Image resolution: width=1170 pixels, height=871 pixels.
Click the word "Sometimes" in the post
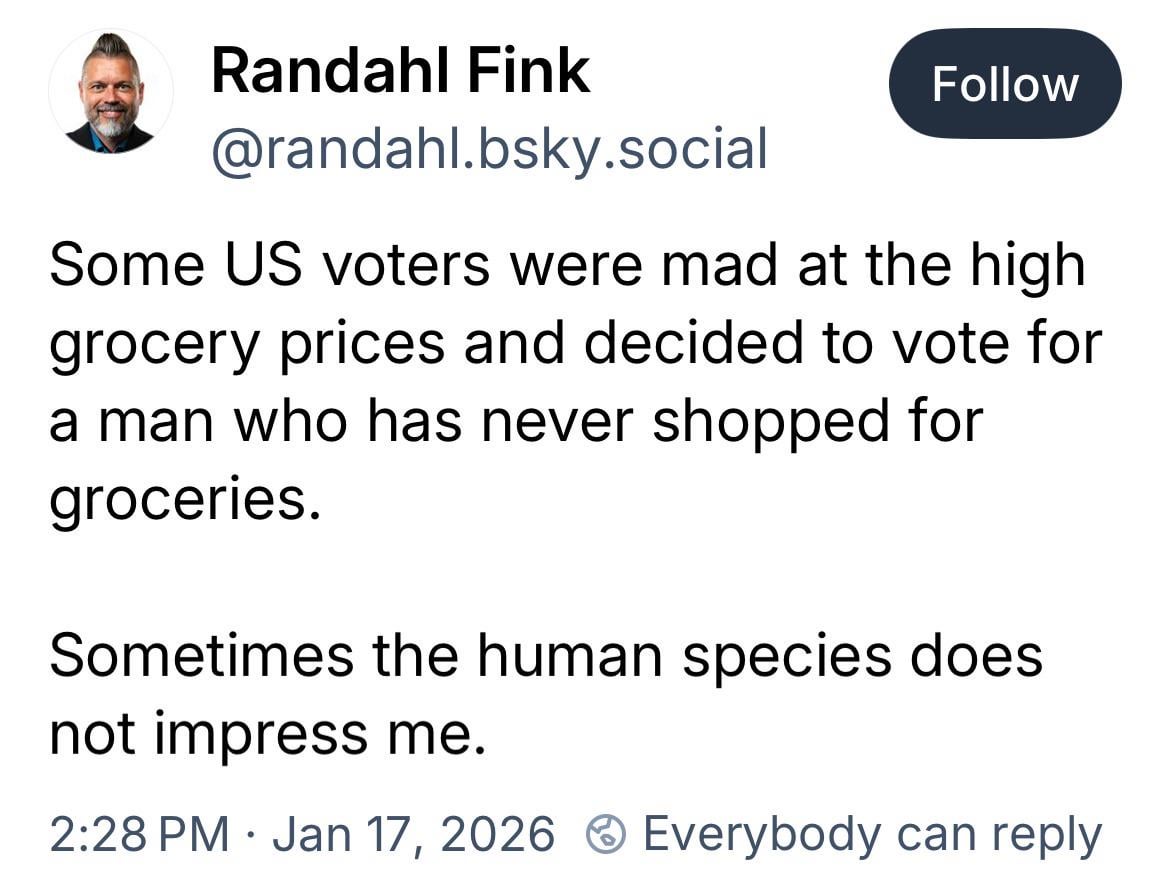pos(200,656)
